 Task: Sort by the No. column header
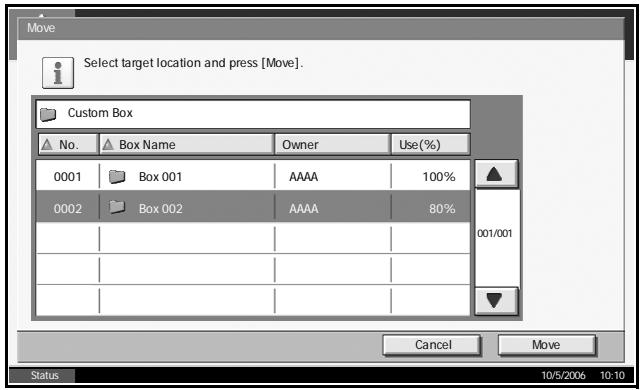click(68, 144)
